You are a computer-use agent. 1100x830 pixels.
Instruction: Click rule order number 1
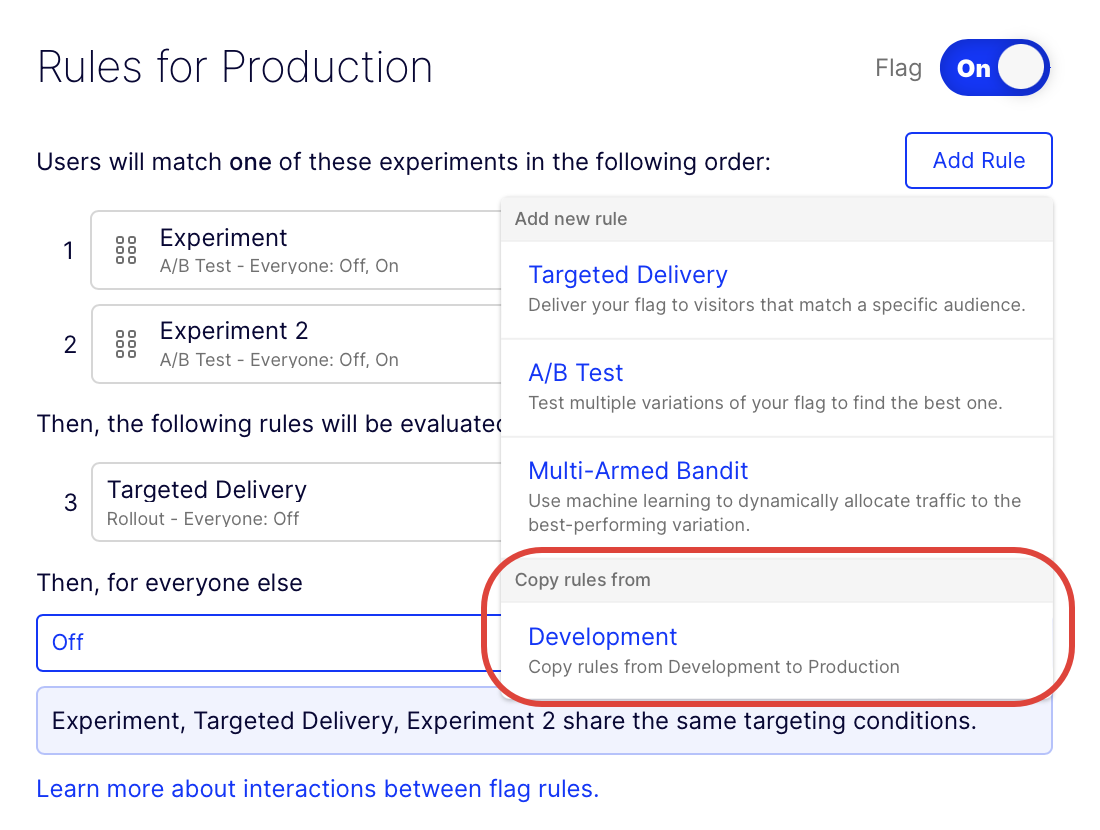69,251
